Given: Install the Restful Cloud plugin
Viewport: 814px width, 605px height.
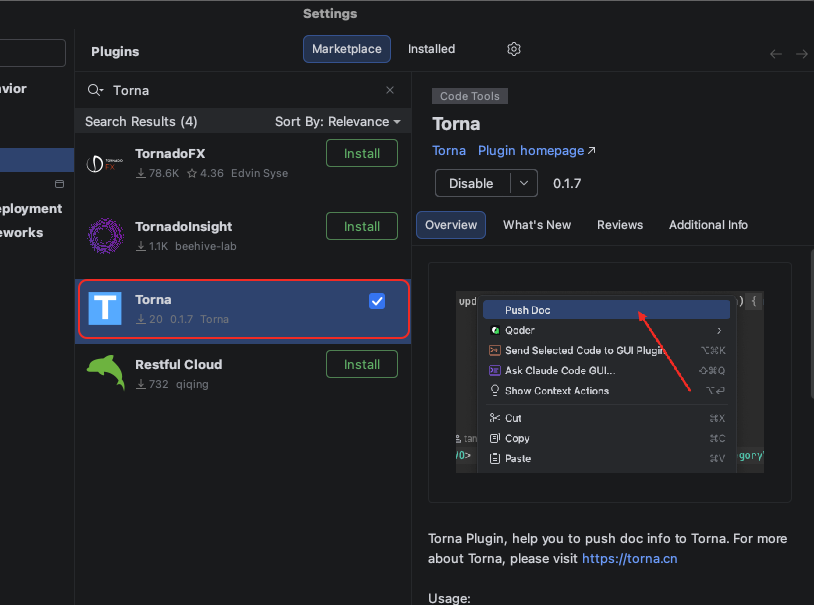Looking at the screenshot, I should [361, 365].
